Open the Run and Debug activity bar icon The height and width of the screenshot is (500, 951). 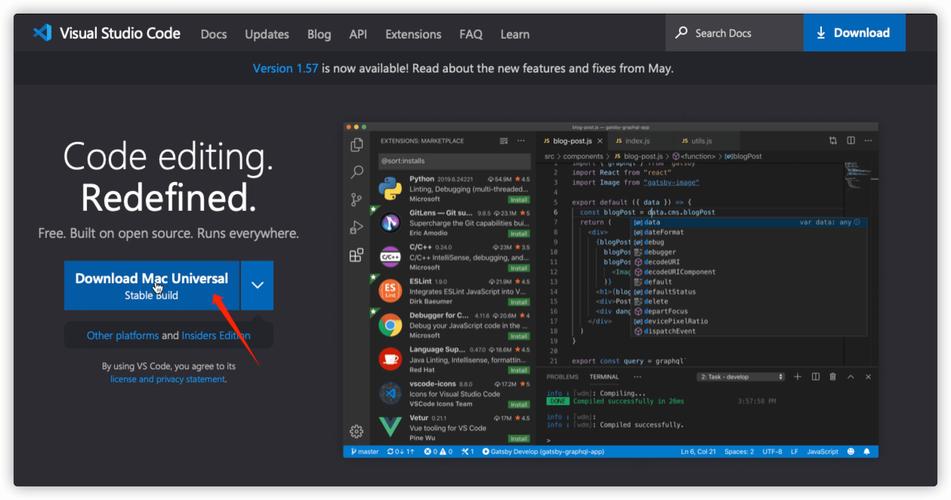(x=357, y=227)
